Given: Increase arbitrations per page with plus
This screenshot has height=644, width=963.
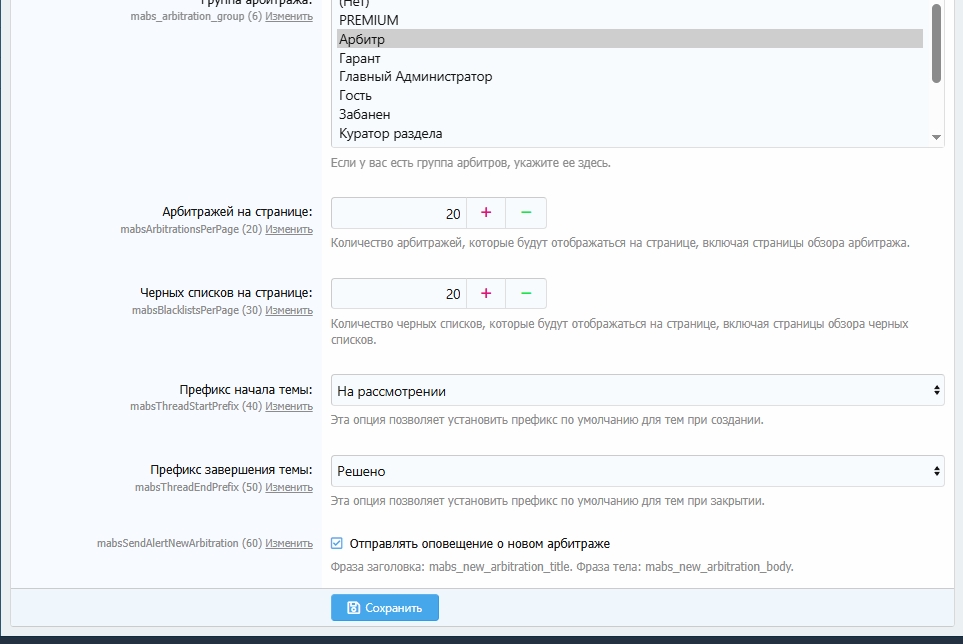Looking at the screenshot, I should tap(486, 213).
